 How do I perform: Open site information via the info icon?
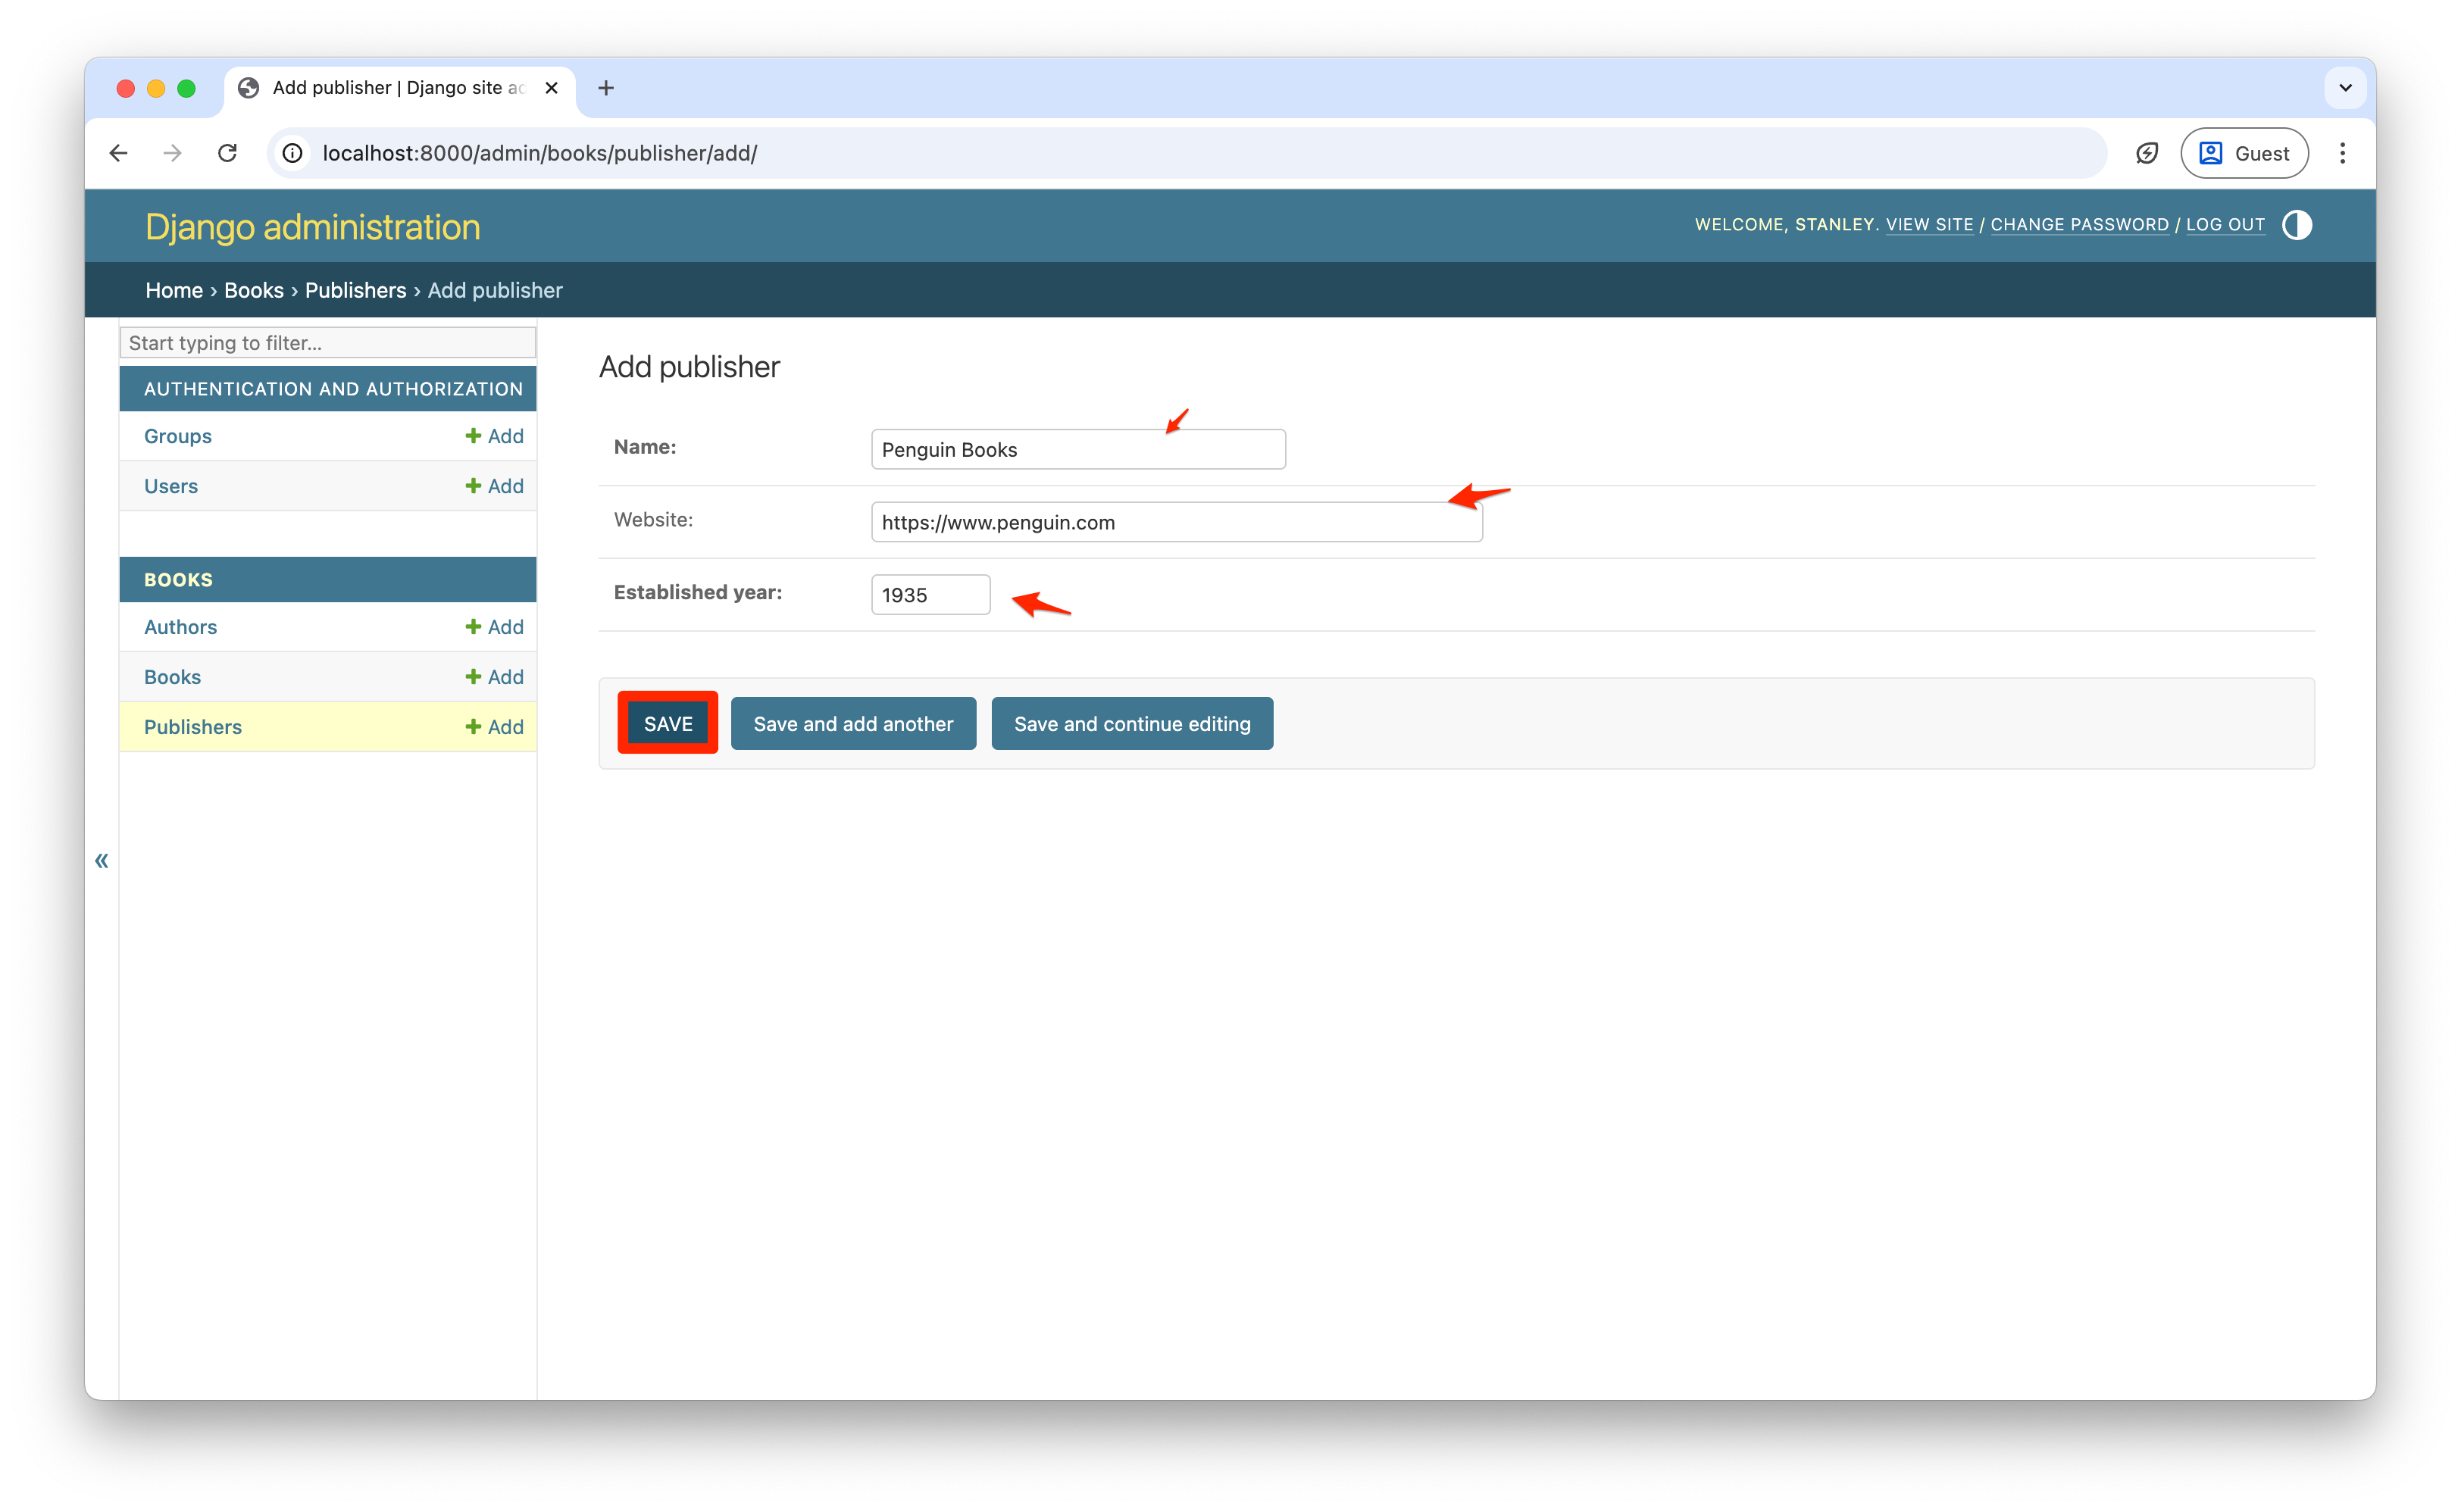point(291,153)
